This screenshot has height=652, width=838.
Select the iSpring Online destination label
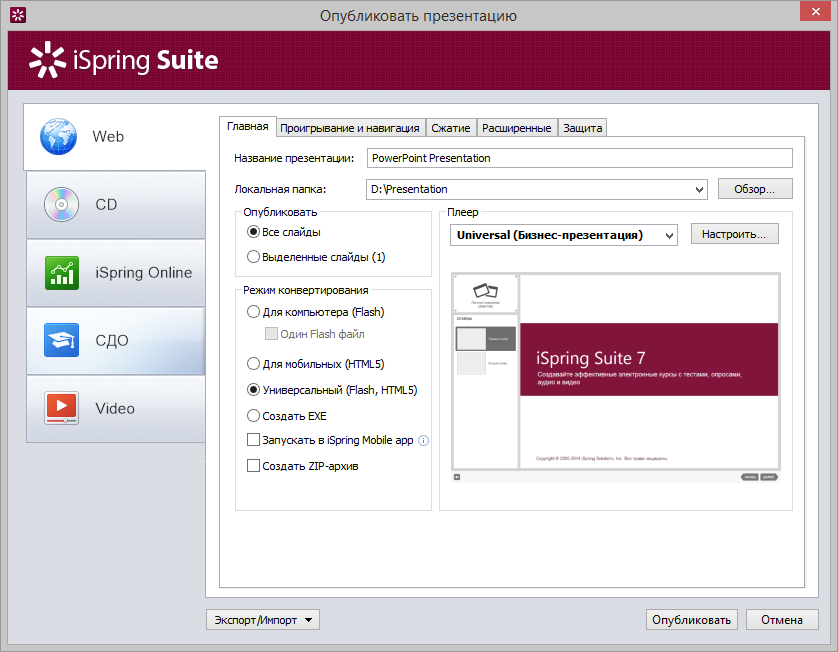tap(143, 273)
